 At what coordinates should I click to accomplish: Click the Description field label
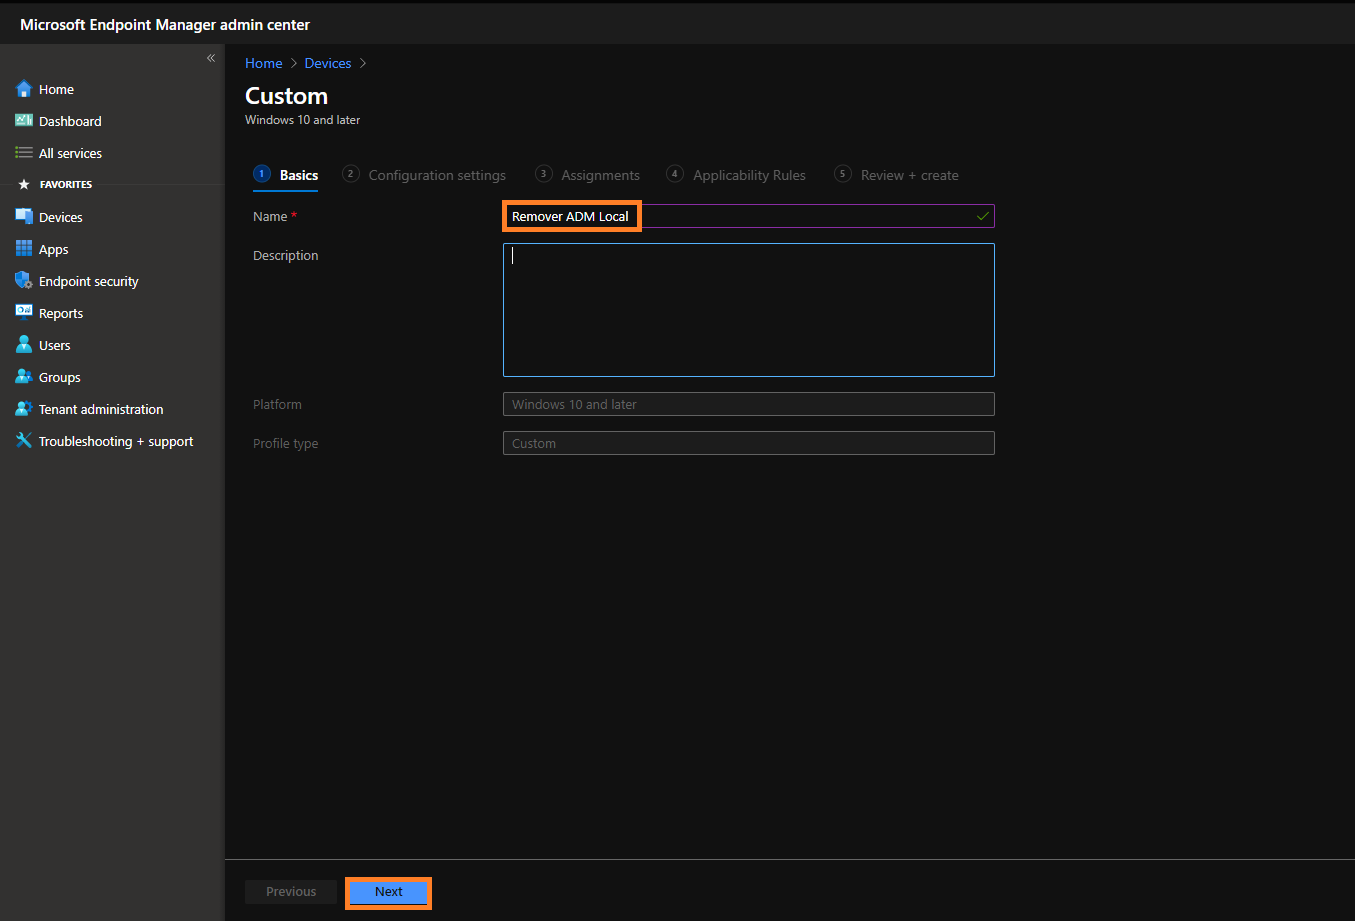pos(286,255)
